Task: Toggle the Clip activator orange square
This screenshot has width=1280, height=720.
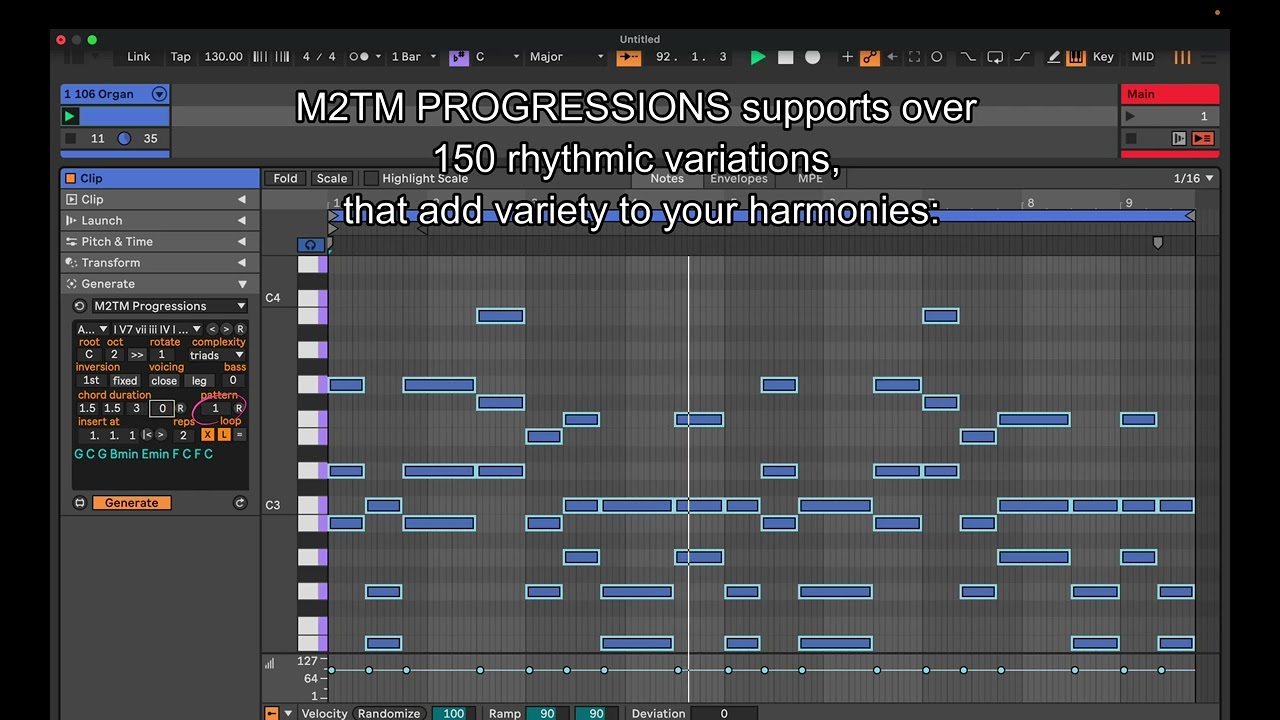Action: pyautogui.click(x=70, y=178)
